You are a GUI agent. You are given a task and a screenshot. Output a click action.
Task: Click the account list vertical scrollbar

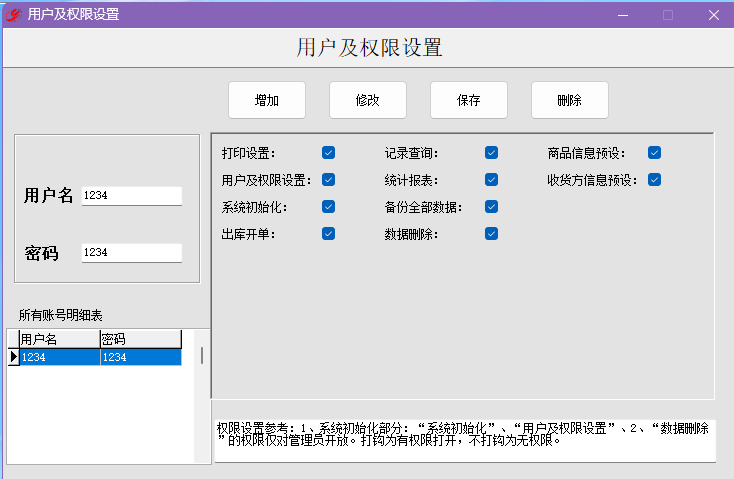(x=202, y=396)
